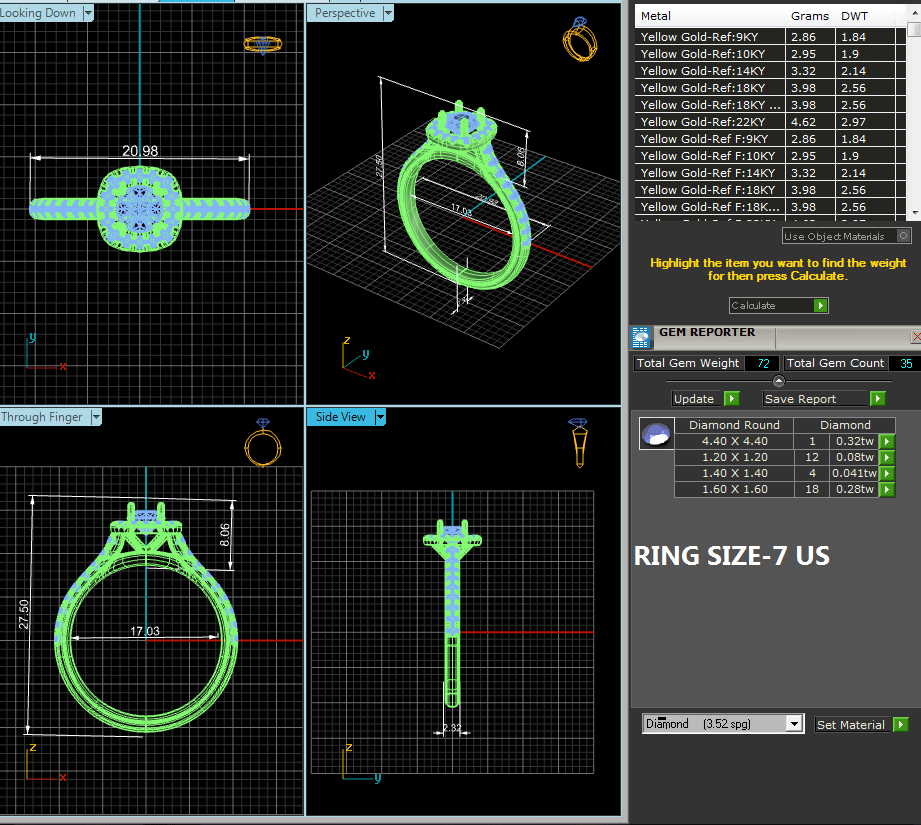Click green arrow for 1.20 X 1.20 diamond

pyautogui.click(x=886, y=458)
